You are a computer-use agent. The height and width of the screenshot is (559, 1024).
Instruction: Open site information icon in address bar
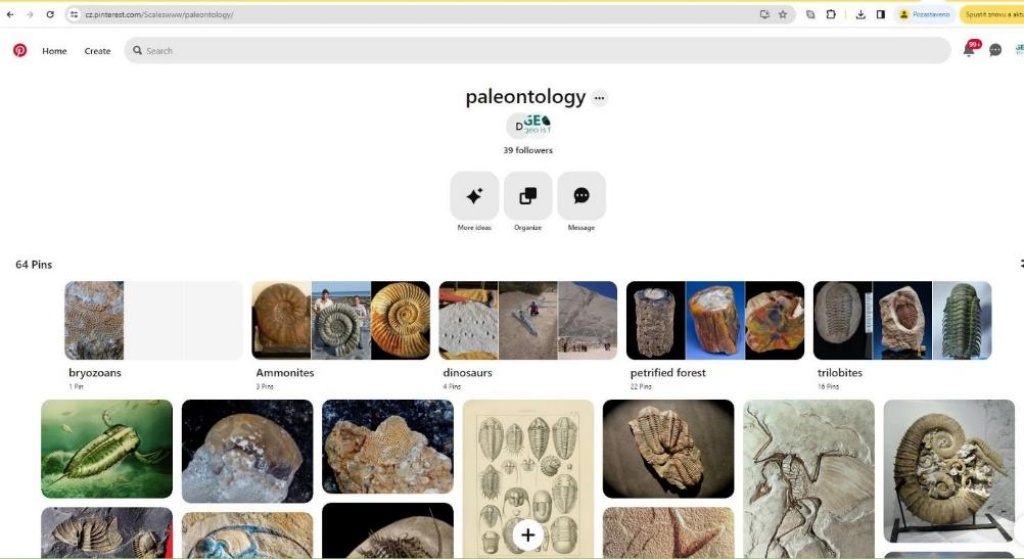point(74,14)
